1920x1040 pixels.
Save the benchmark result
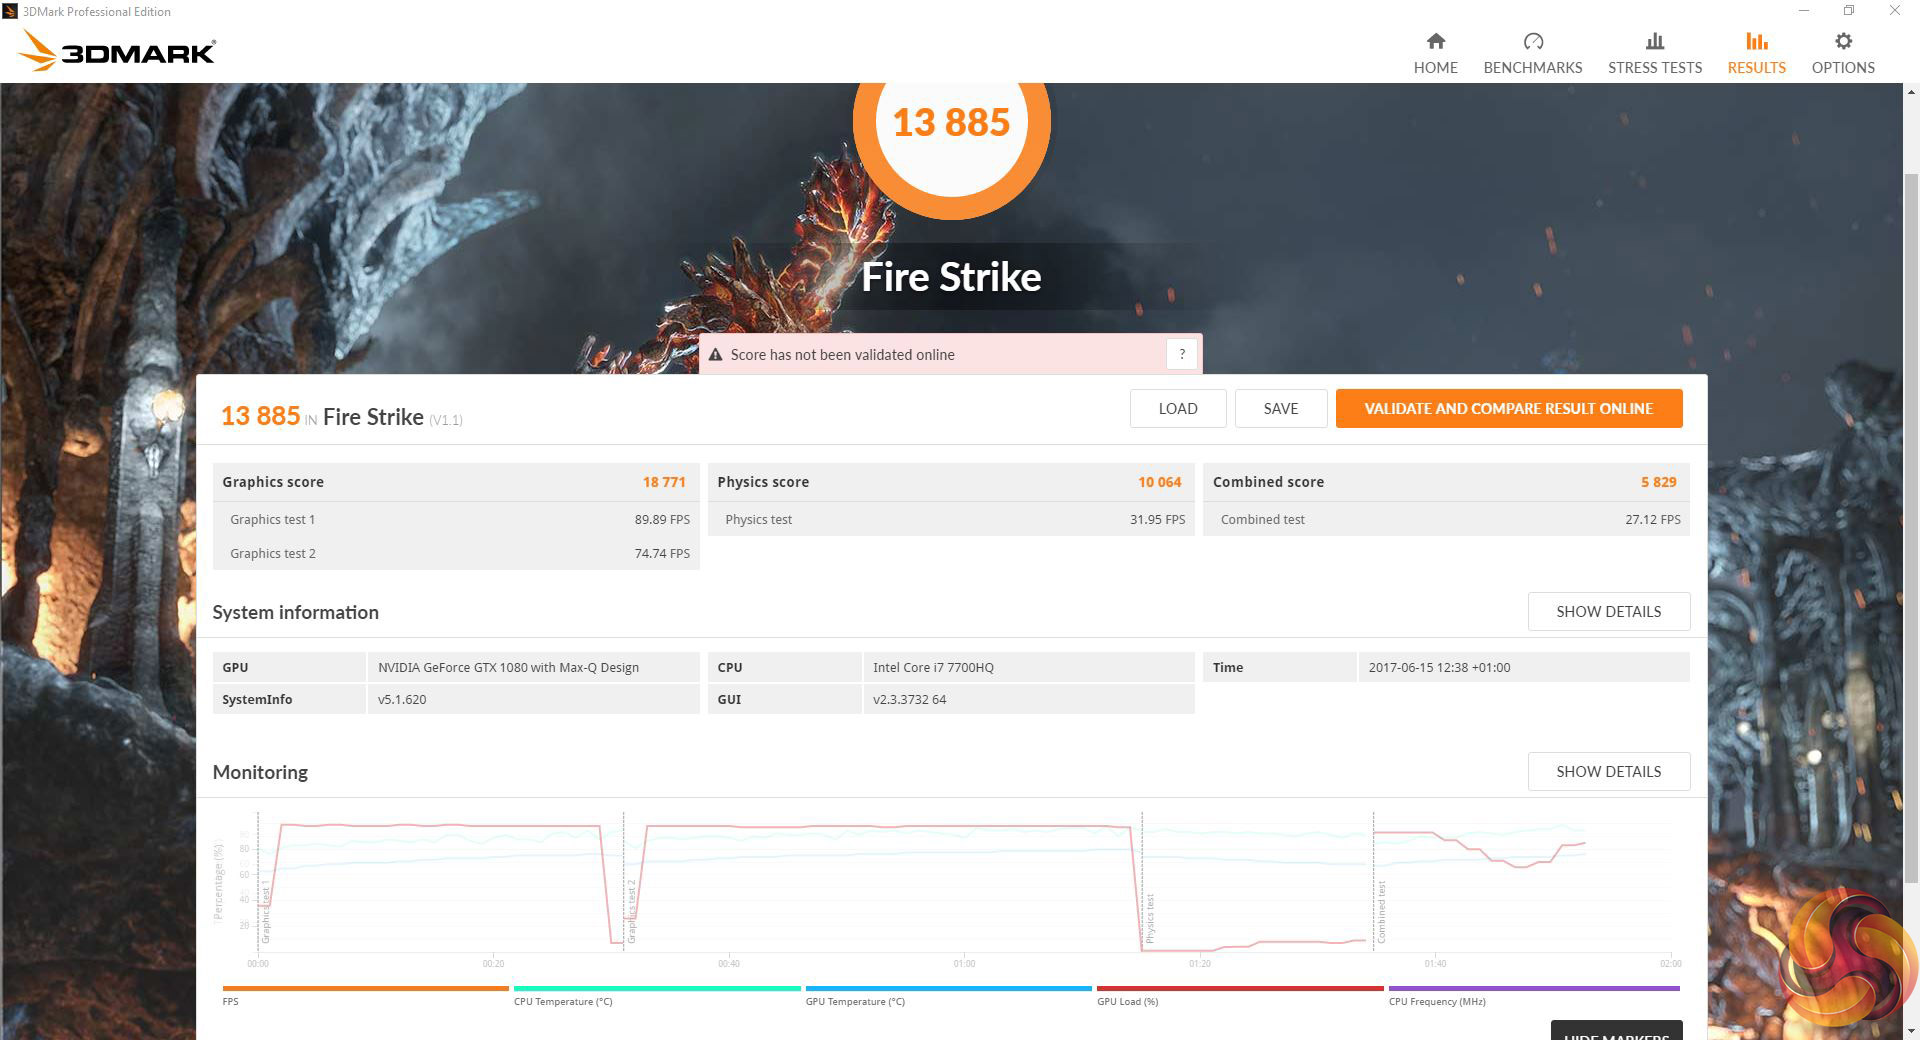(x=1280, y=408)
